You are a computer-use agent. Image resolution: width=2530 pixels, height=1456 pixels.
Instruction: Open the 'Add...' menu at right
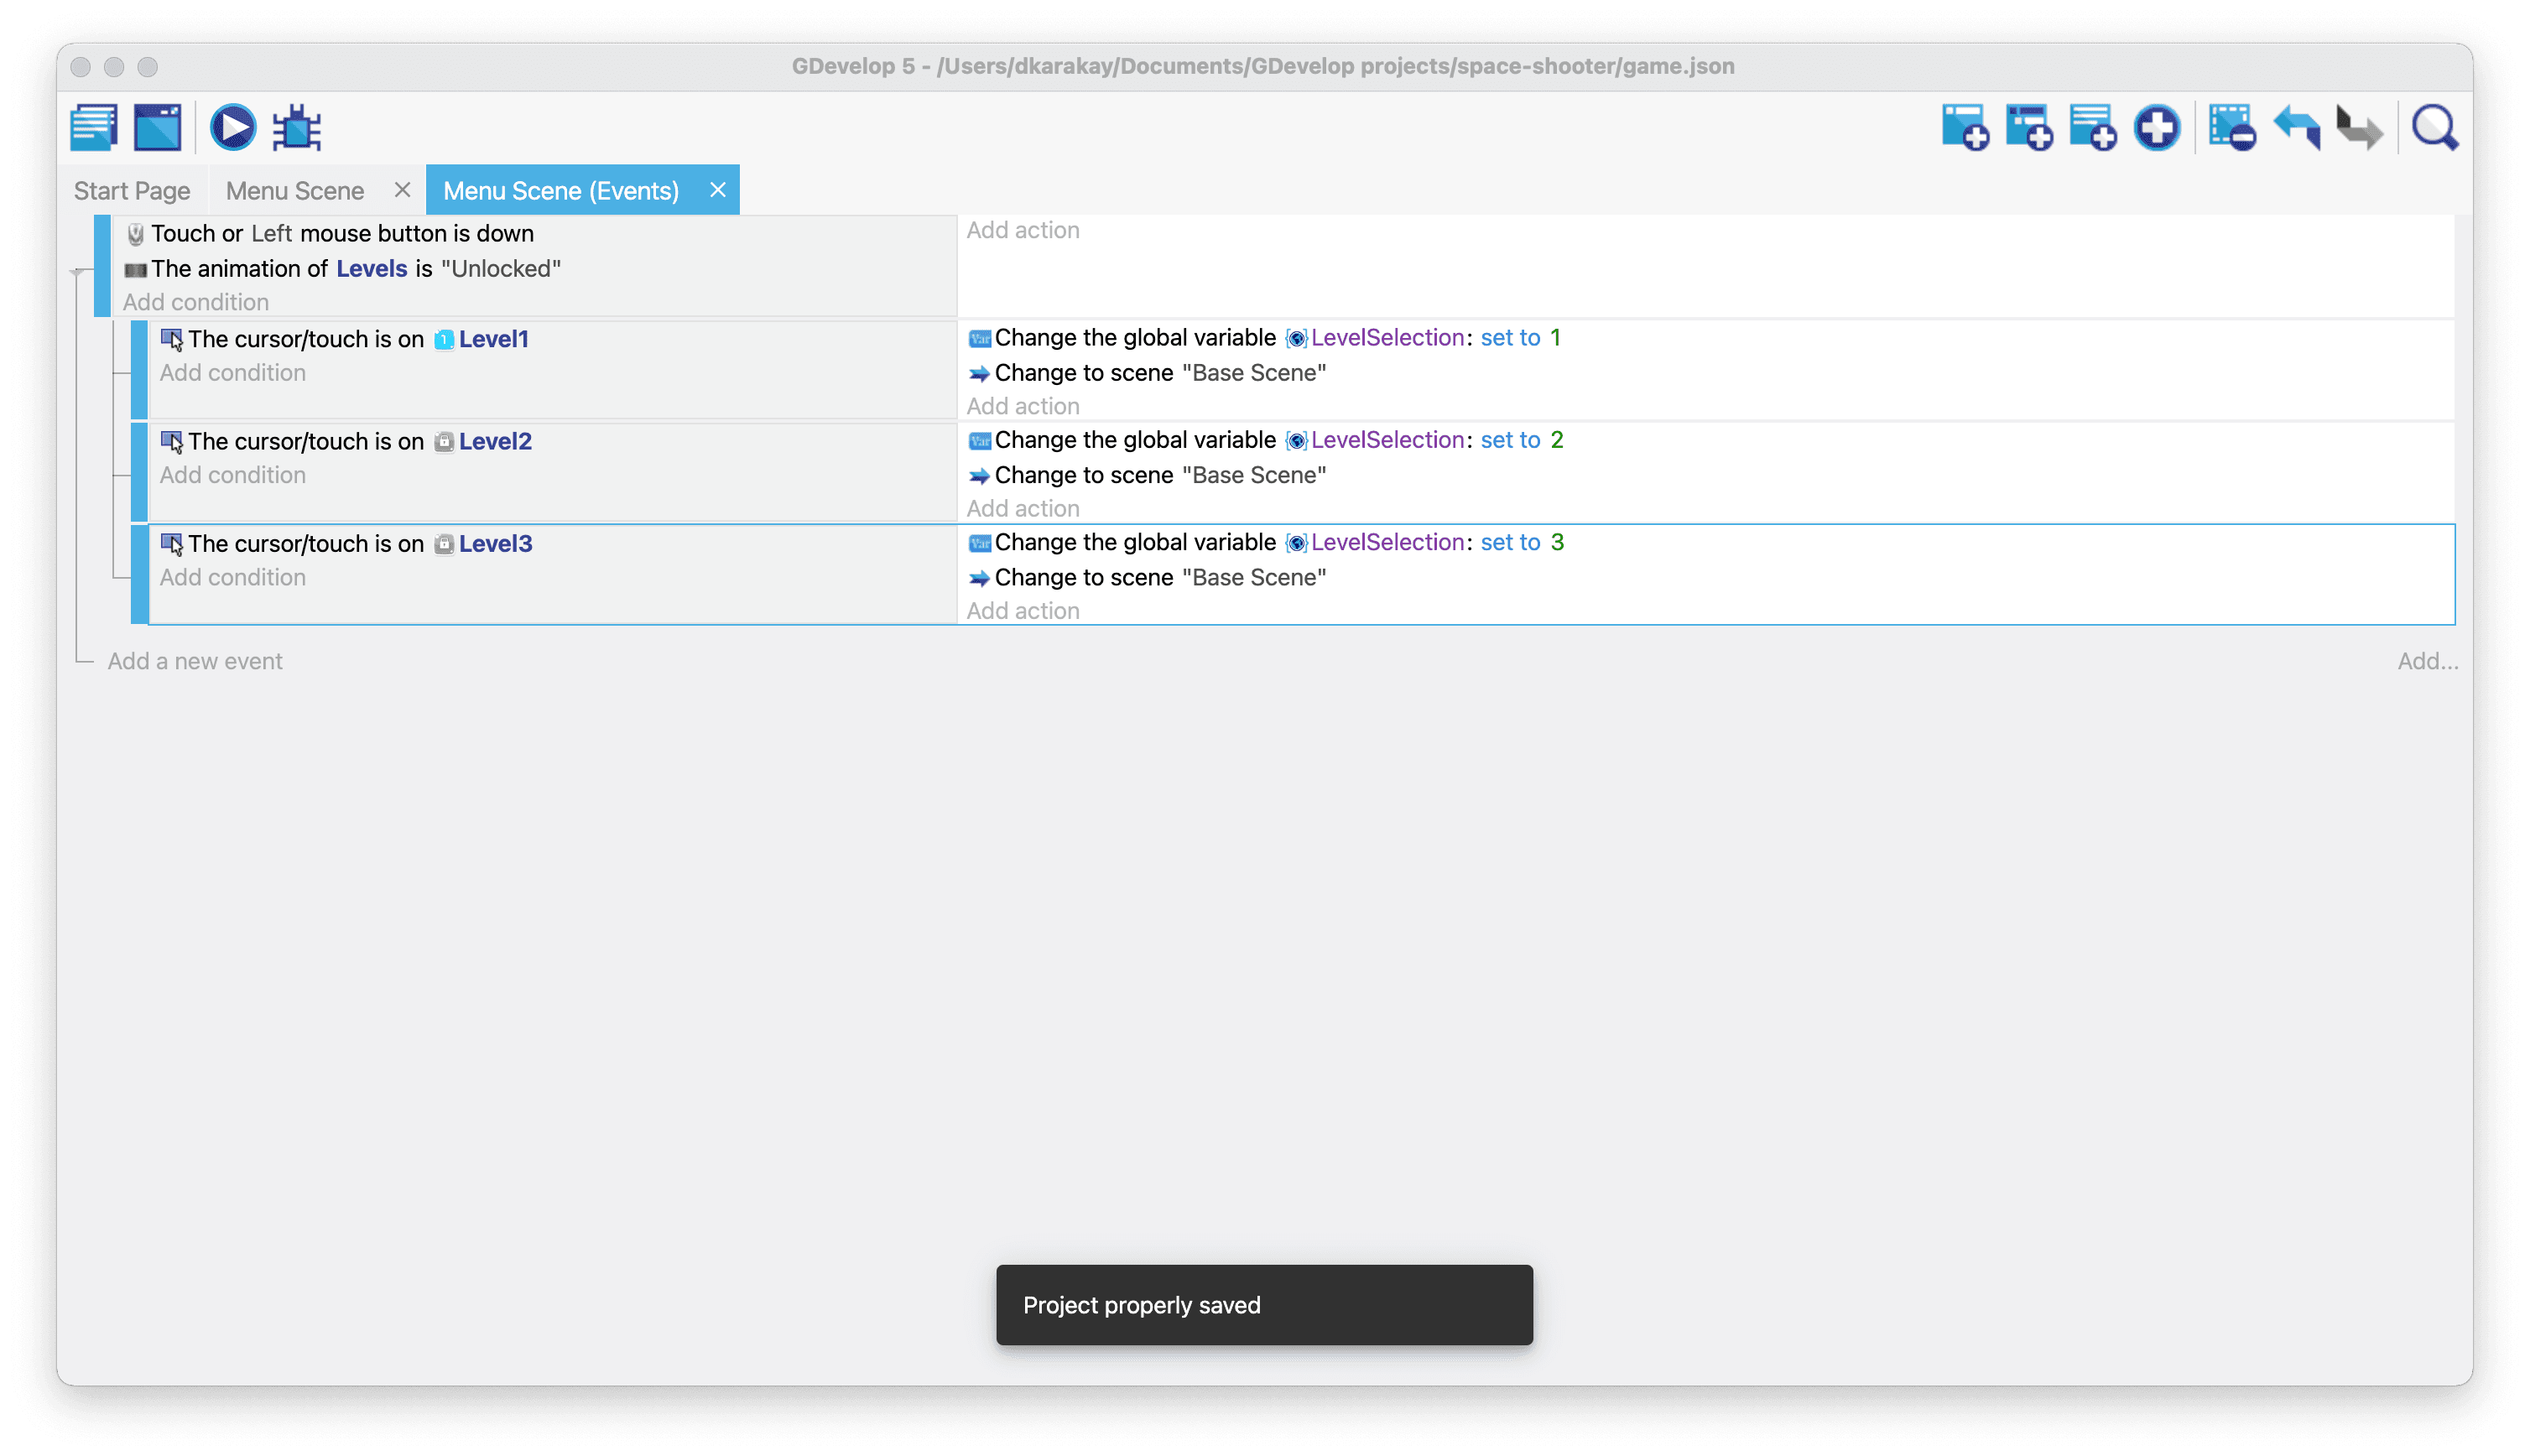point(2427,661)
